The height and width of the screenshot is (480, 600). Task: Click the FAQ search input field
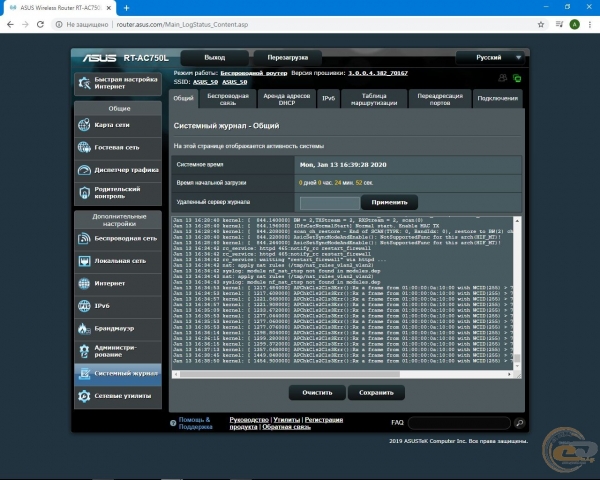[459, 423]
